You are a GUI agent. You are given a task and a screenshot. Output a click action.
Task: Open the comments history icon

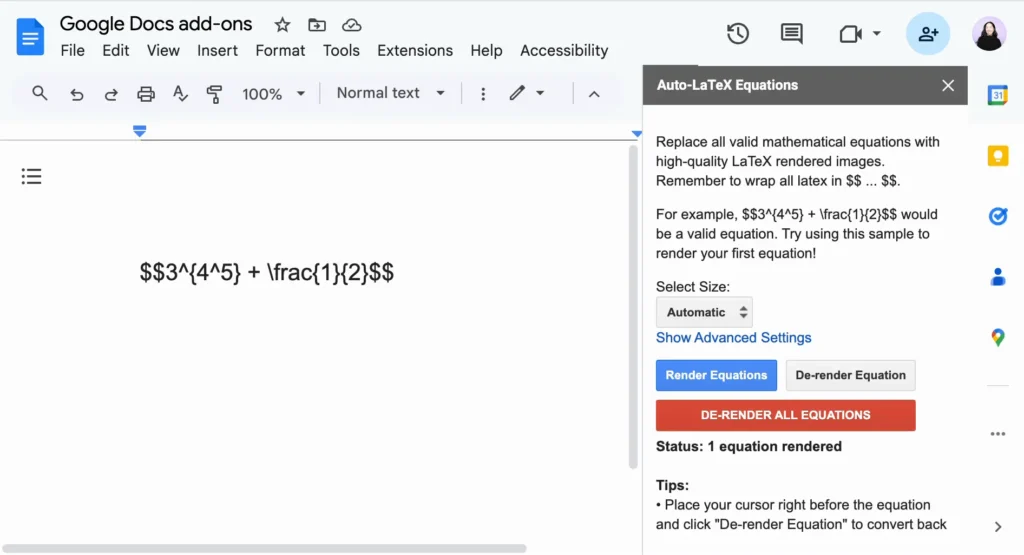tap(792, 33)
